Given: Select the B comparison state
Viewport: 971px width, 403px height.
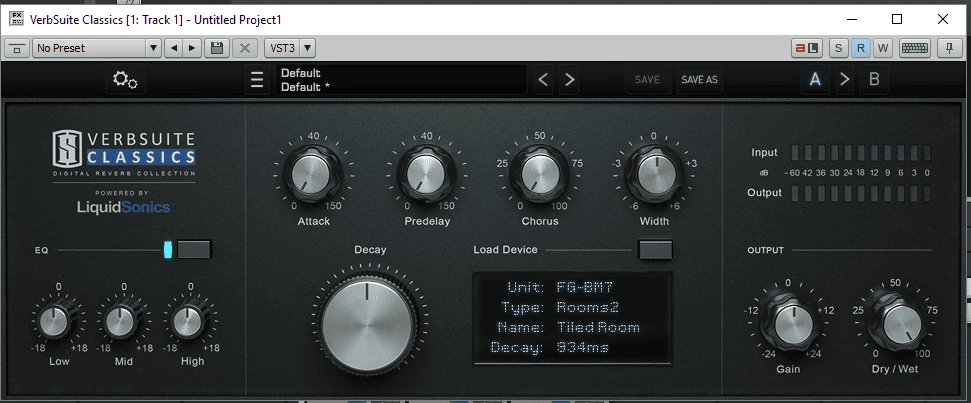Looking at the screenshot, I should coord(874,80).
